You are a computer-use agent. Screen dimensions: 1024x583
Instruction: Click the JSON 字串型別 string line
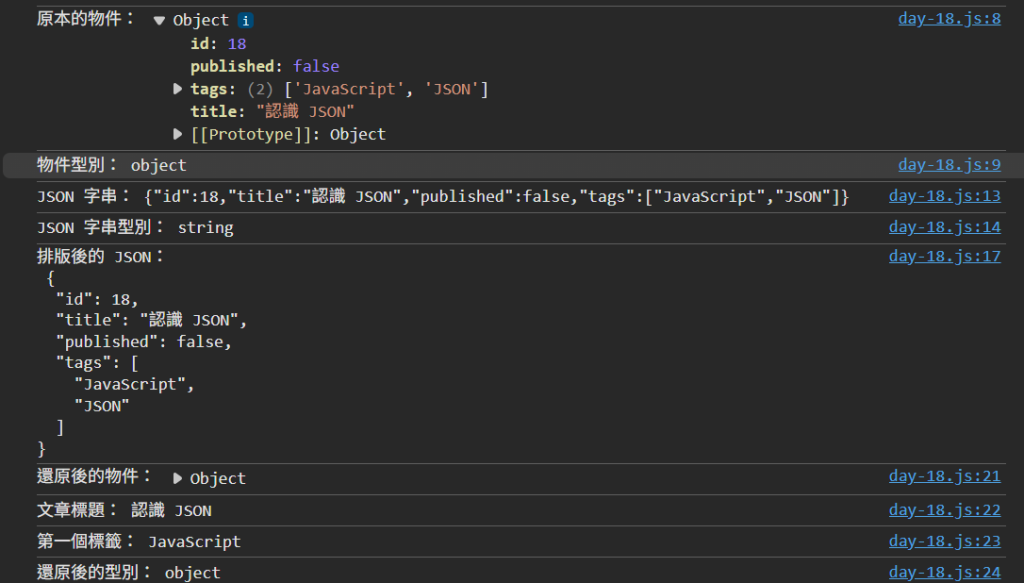tap(135, 228)
